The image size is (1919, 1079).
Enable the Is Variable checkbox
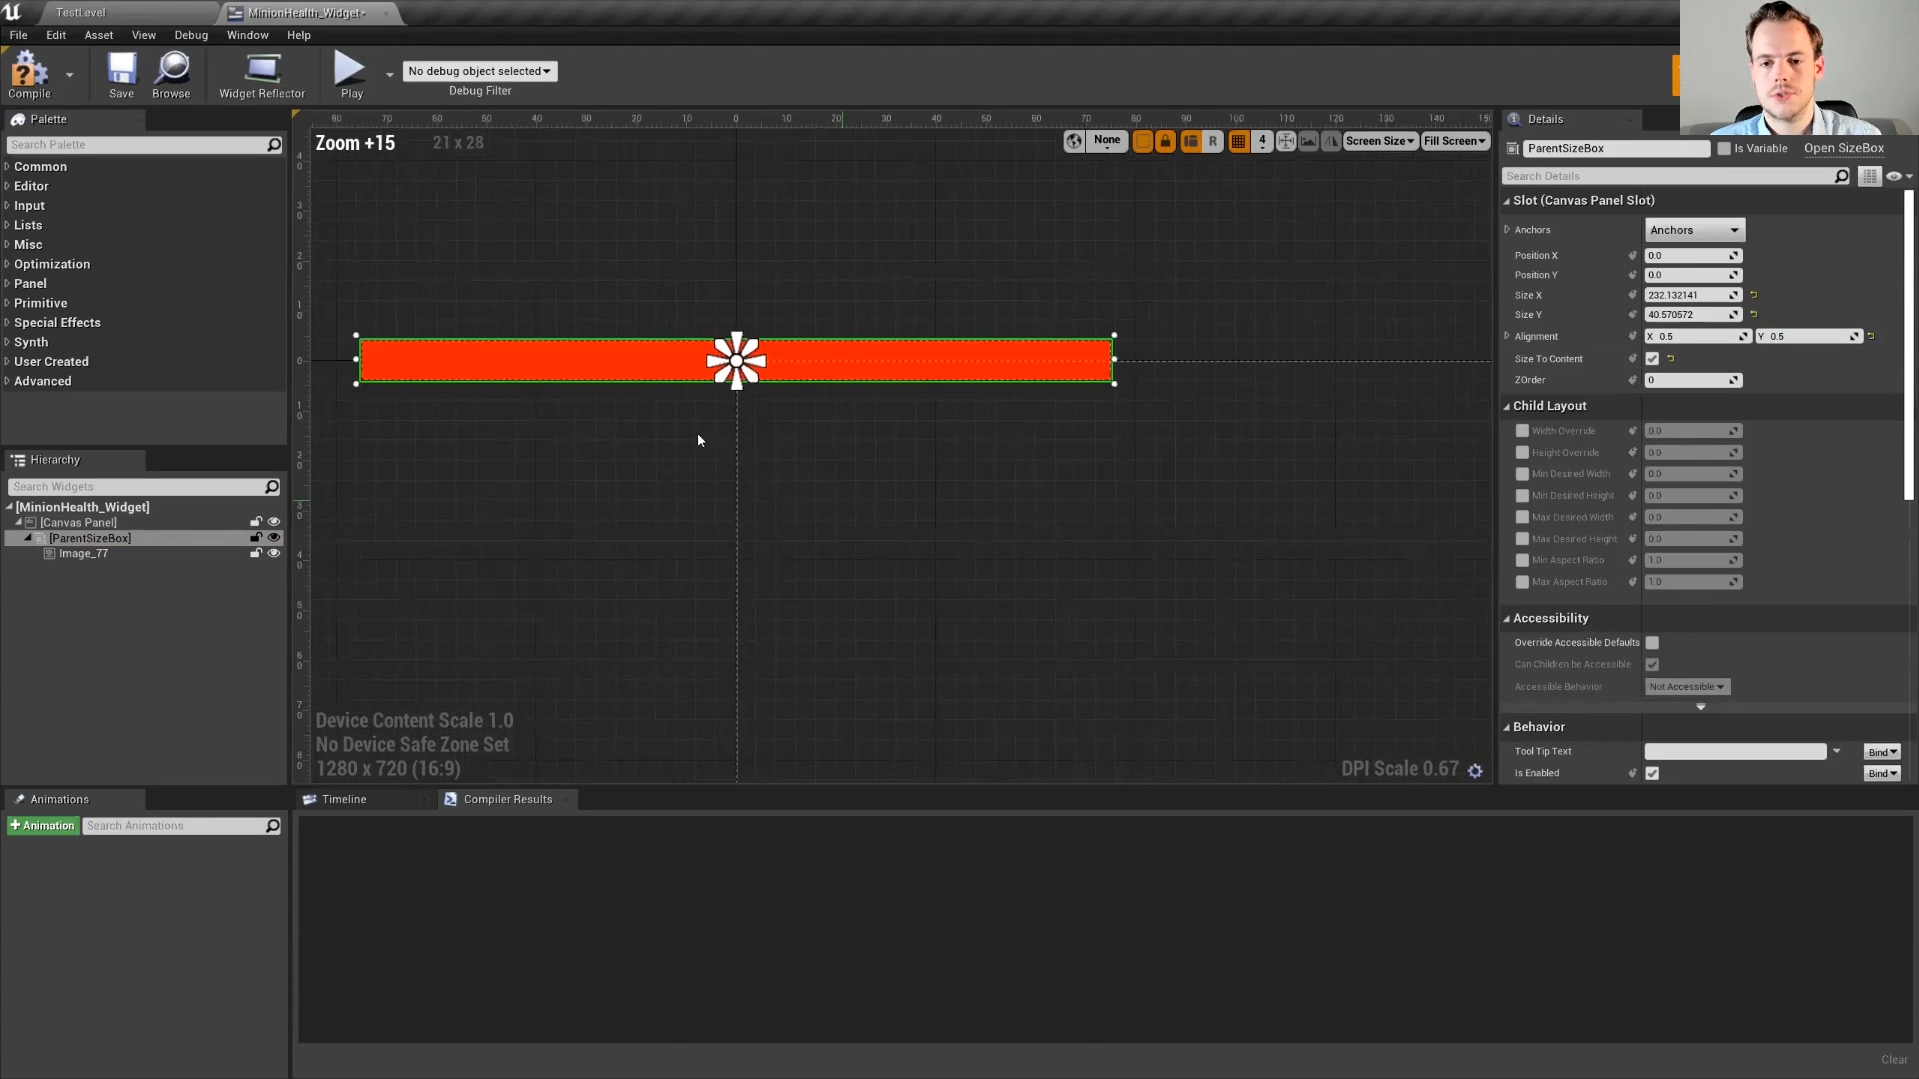coord(1724,149)
